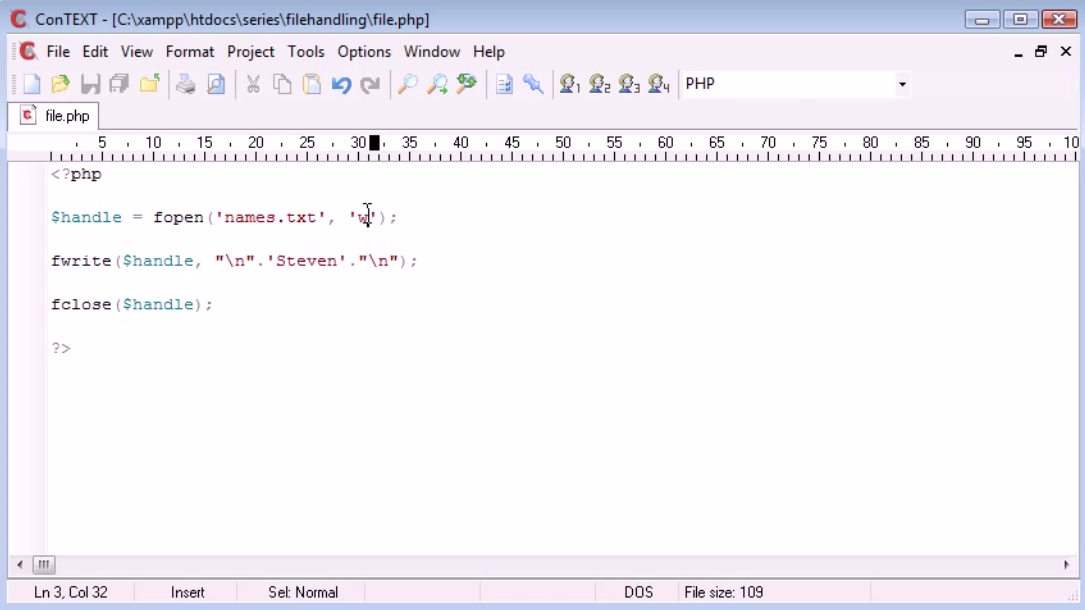Viewport: 1085px width, 610px height.
Task: Select user macro 1 icon
Action: (570, 84)
